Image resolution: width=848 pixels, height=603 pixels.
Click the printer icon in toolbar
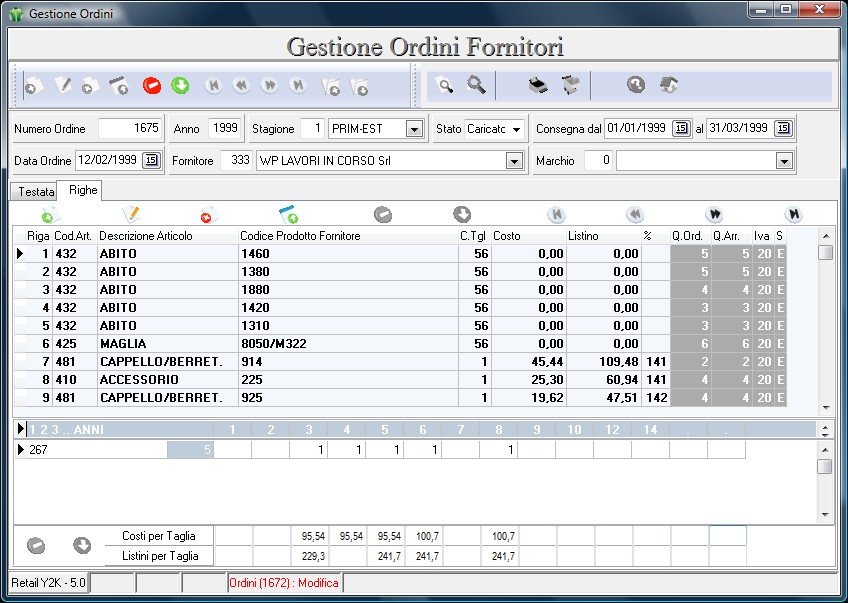pyautogui.click(x=538, y=86)
